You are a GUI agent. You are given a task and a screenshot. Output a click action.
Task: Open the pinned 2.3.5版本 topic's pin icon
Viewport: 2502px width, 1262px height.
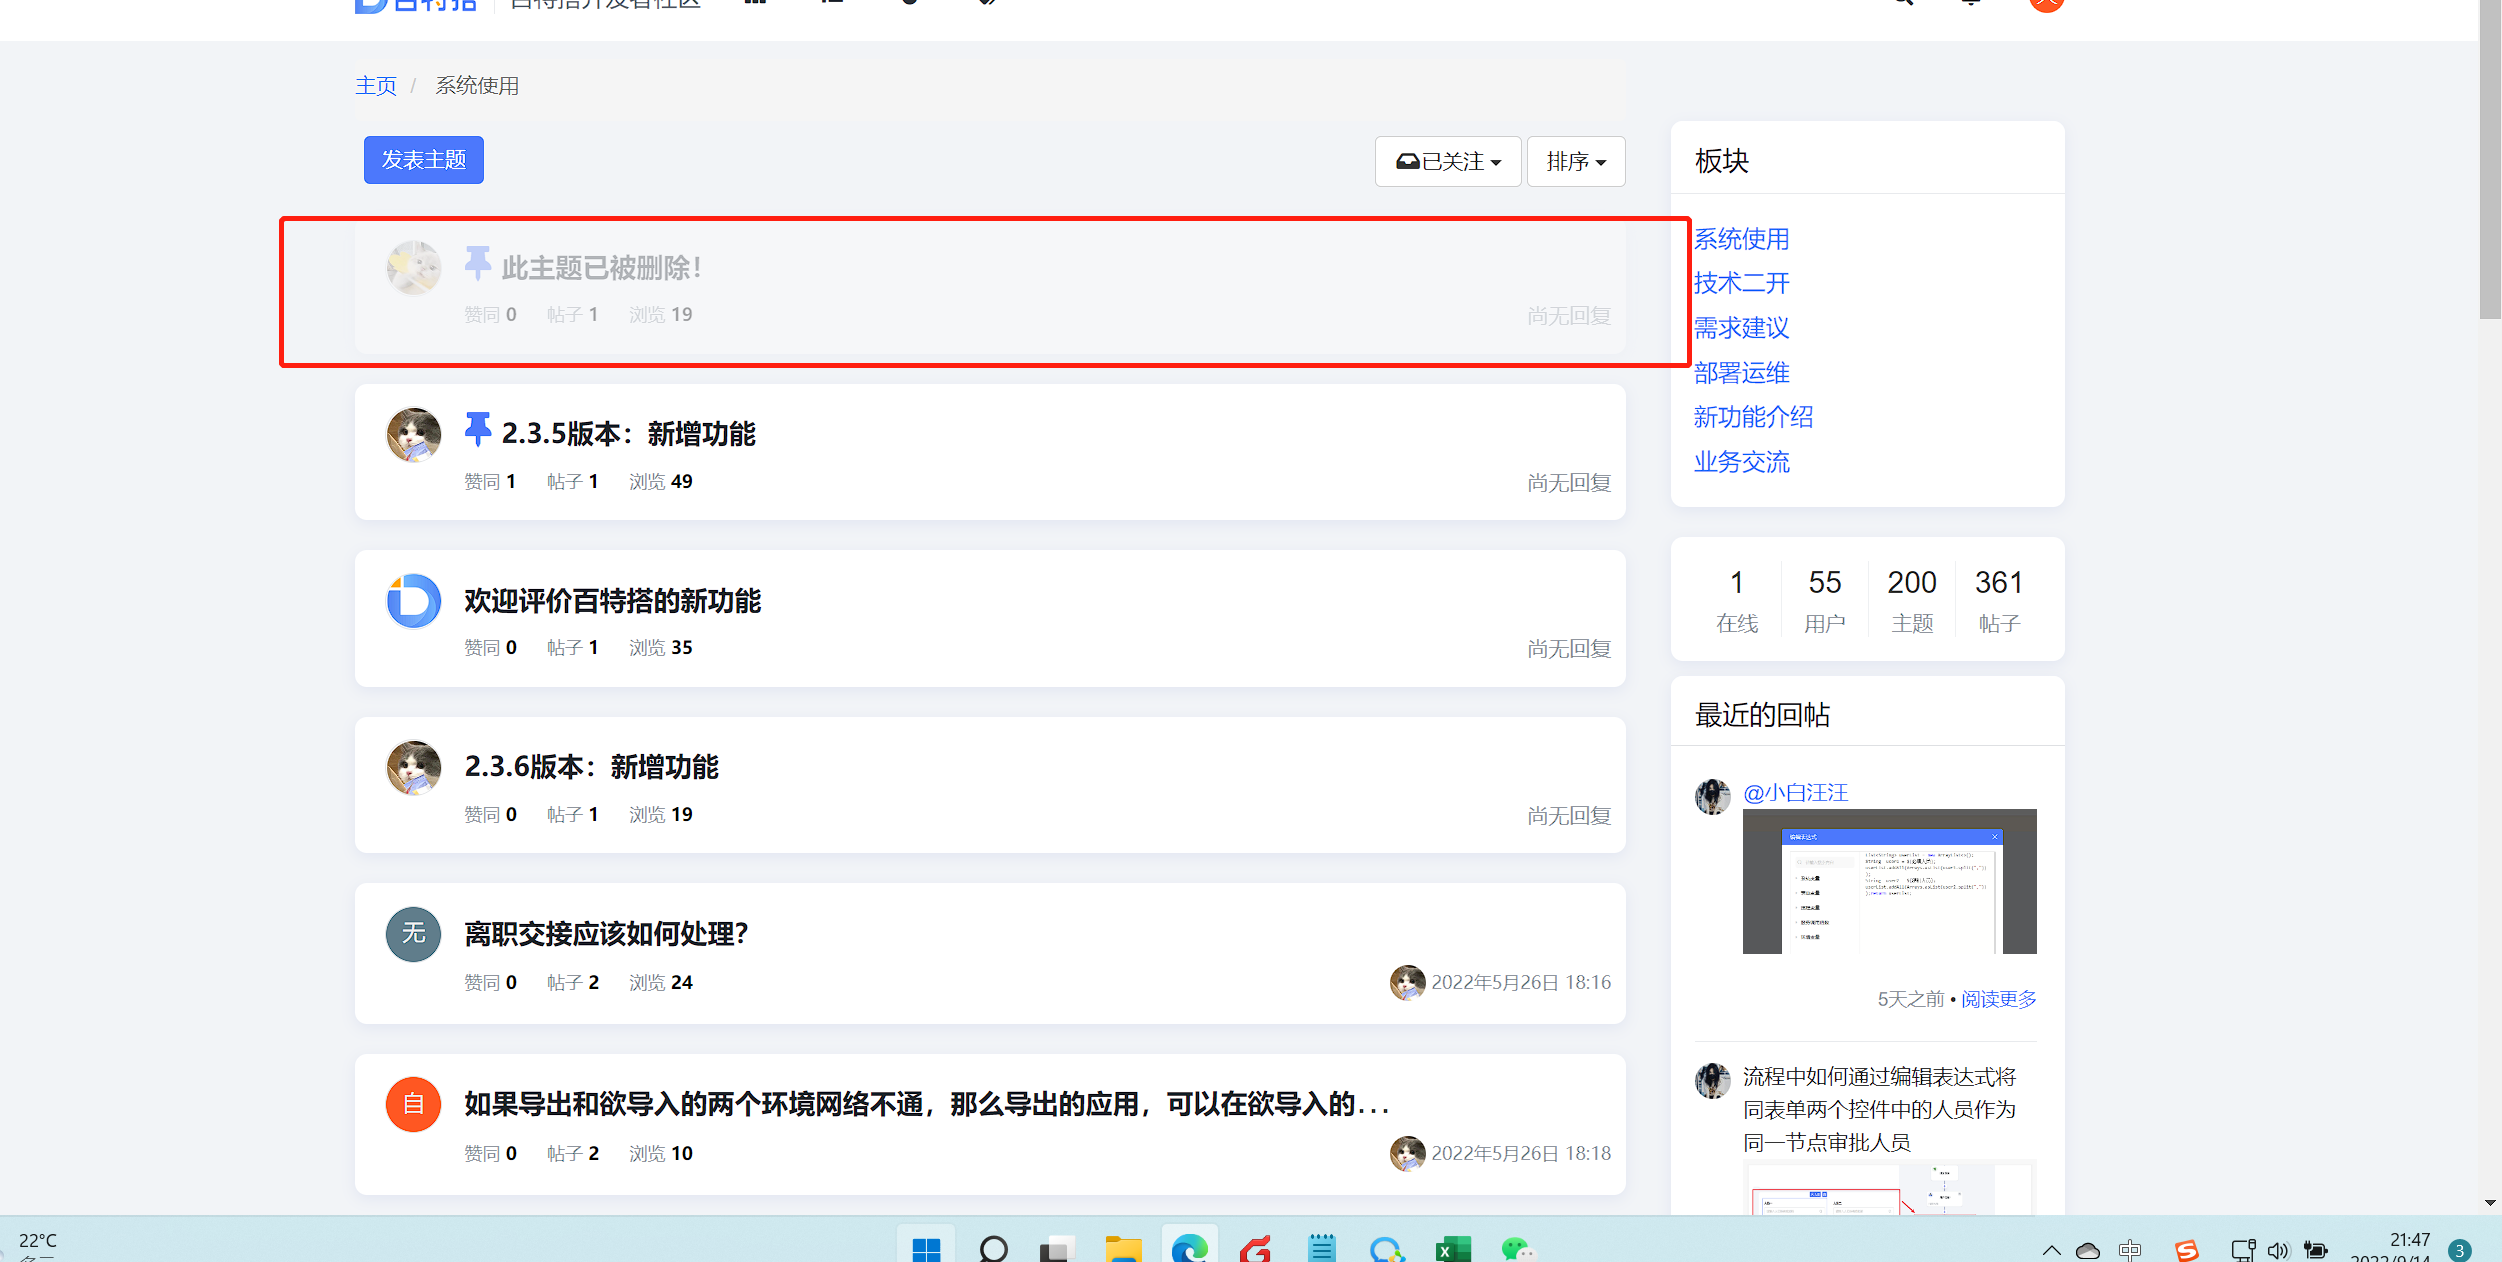[478, 430]
